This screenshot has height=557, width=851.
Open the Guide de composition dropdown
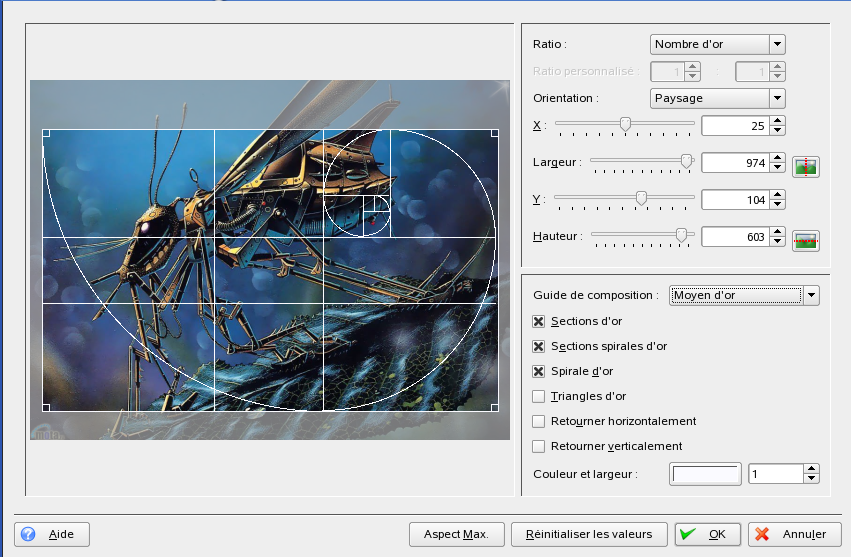(744, 295)
